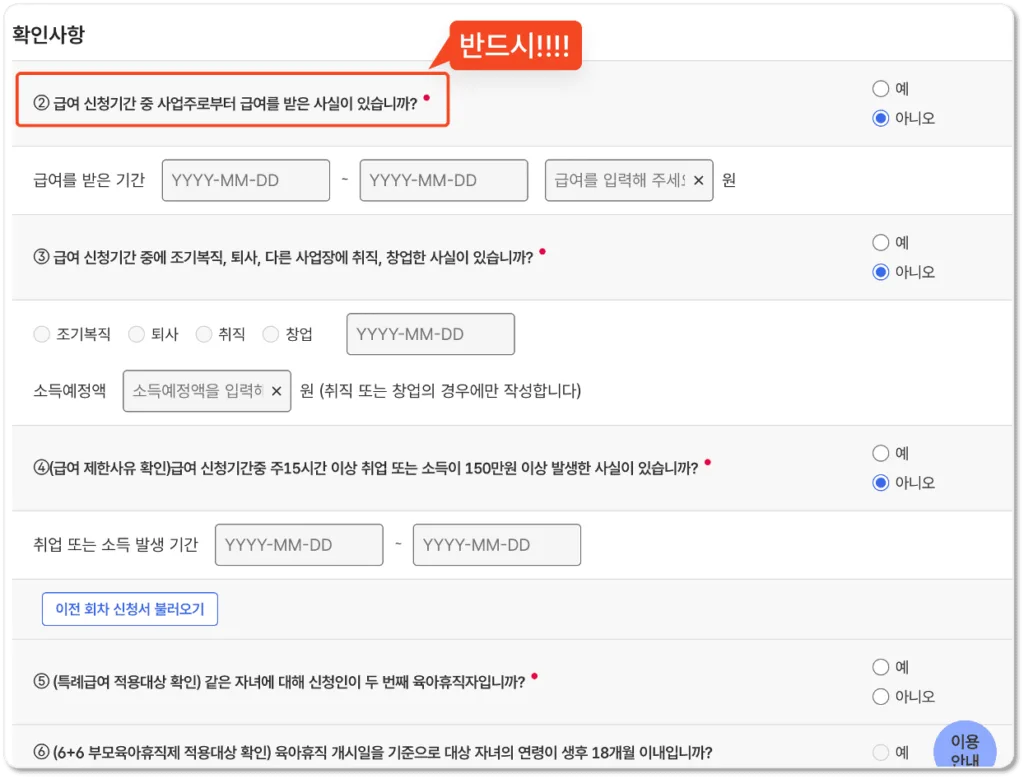Click the date field next to 창업 option
The image size is (1024, 779).
(x=430, y=334)
